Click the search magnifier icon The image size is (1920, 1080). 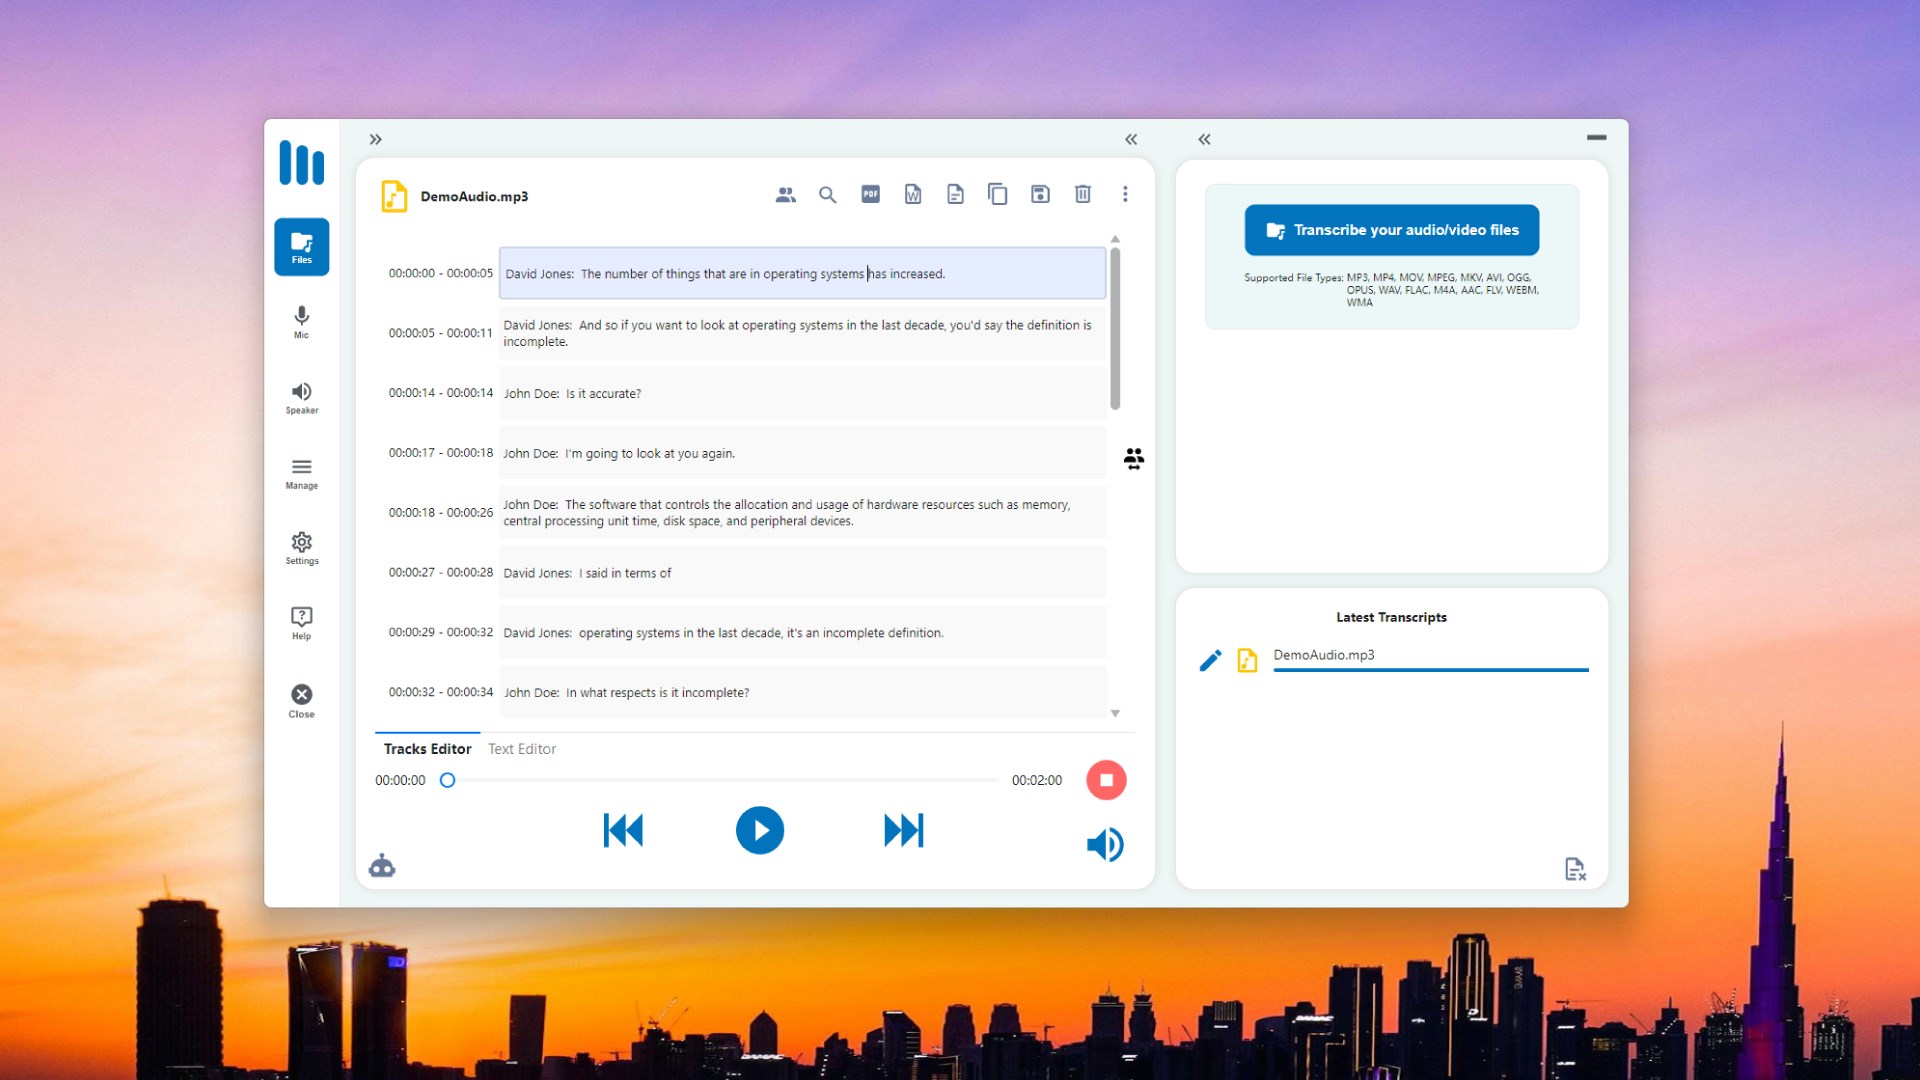click(x=827, y=195)
